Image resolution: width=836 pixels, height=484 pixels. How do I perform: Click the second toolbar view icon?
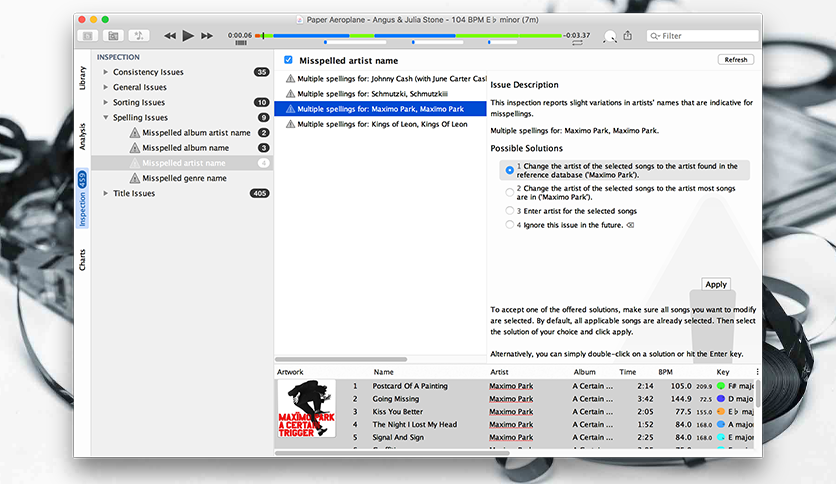pyautogui.click(x=113, y=36)
